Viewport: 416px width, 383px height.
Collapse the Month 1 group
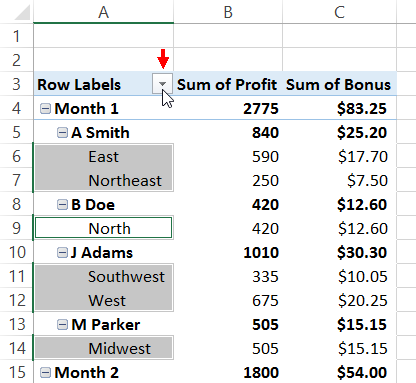45,109
